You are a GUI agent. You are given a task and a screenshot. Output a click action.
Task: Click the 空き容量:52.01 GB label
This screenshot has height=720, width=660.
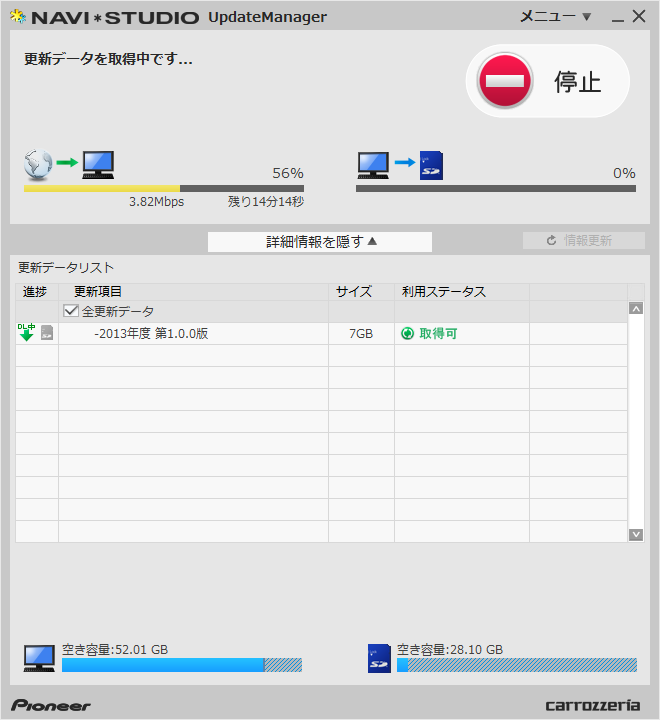(115, 650)
